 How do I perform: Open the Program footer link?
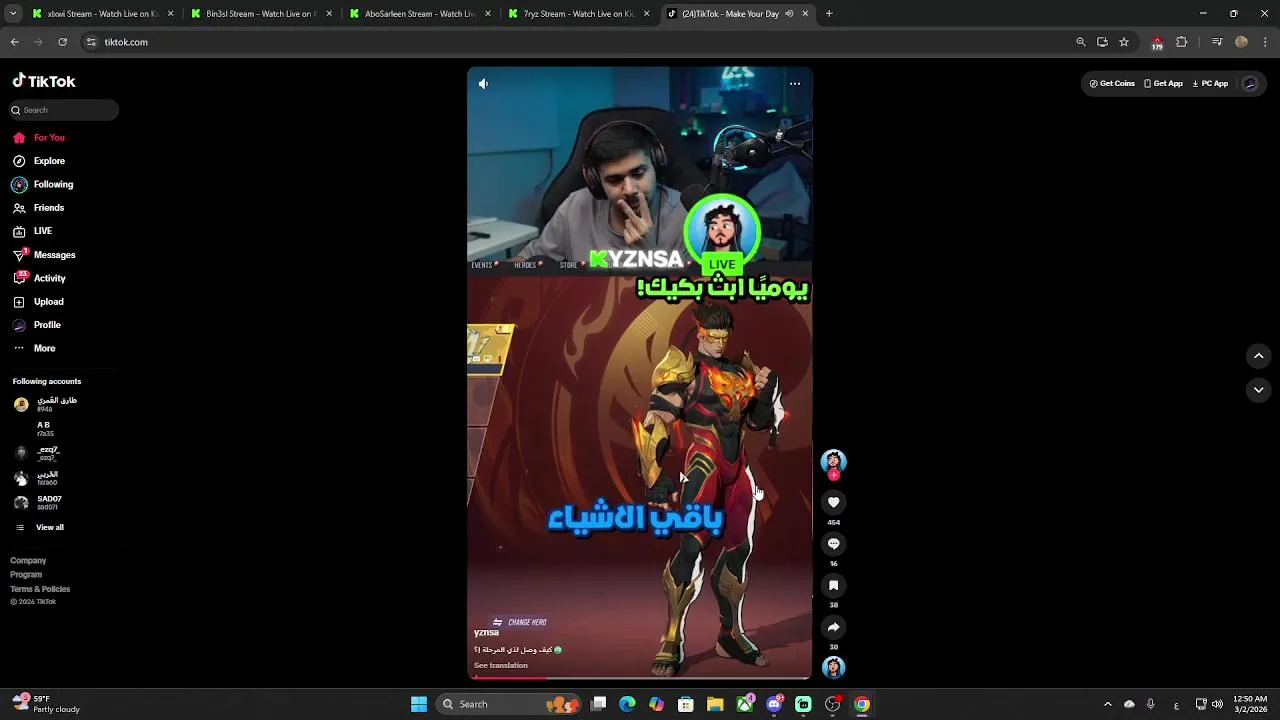(x=26, y=575)
